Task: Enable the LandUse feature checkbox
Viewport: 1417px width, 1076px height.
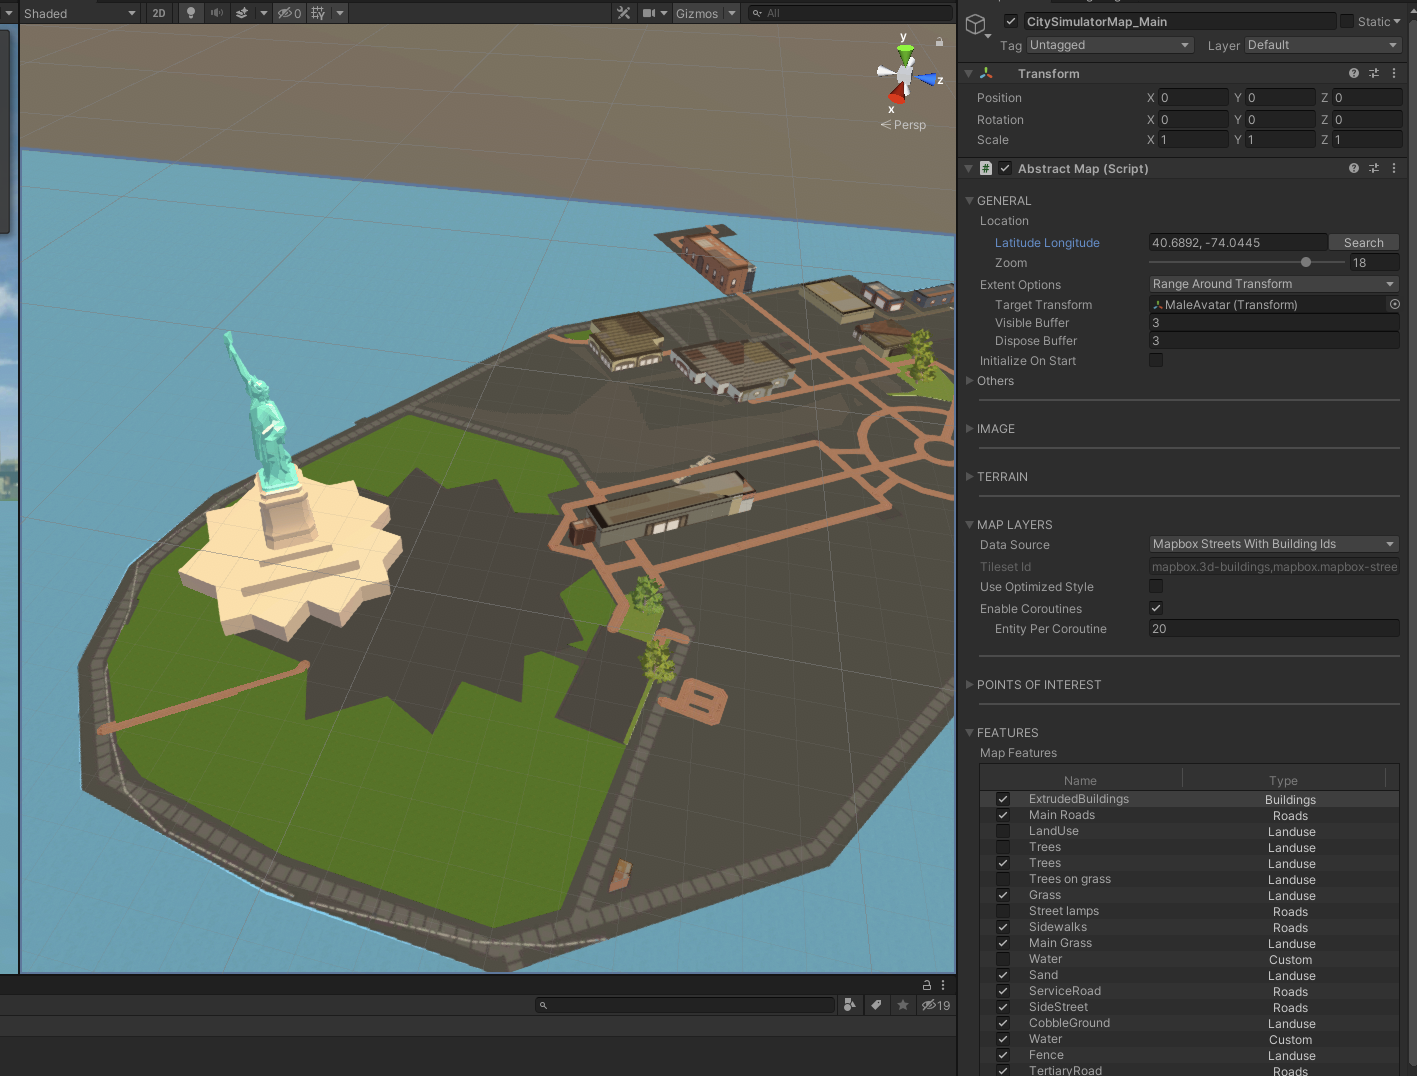Action: tap(1003, 831)
